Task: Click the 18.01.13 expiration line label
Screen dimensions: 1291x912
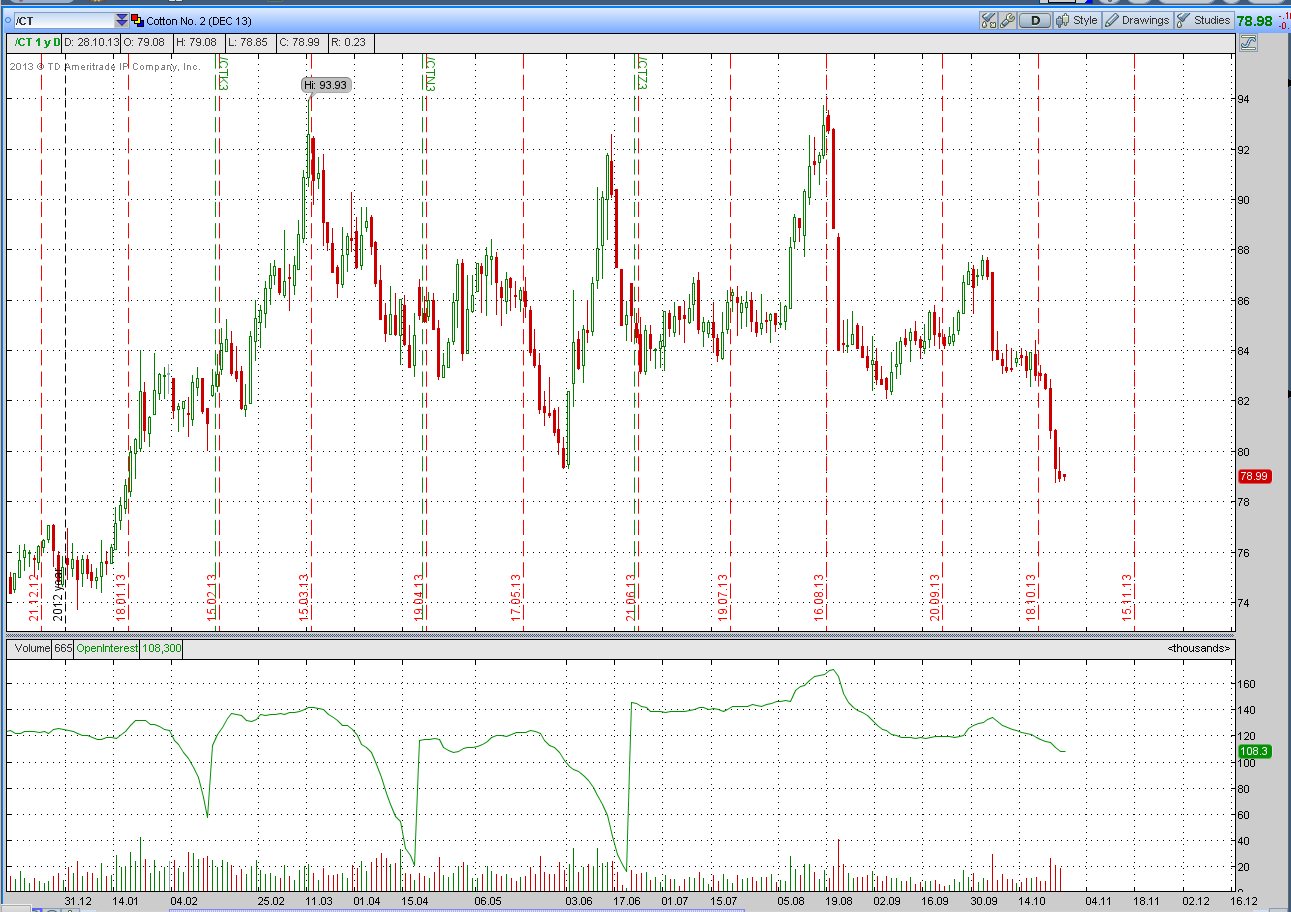Action: [x=121, y=598]
